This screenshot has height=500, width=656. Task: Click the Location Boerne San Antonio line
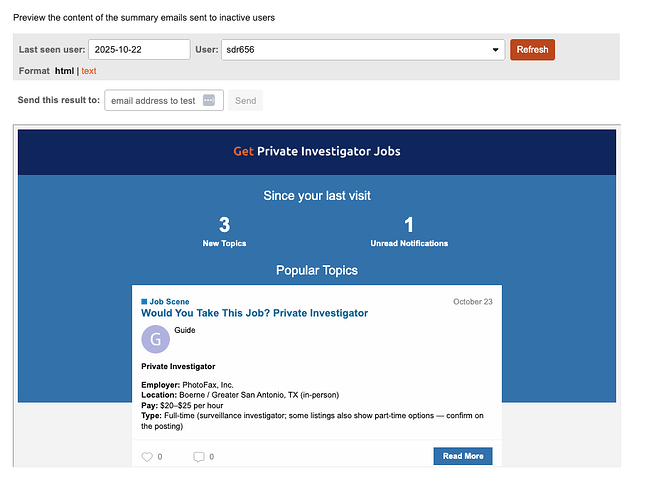[x=240, y=395]
